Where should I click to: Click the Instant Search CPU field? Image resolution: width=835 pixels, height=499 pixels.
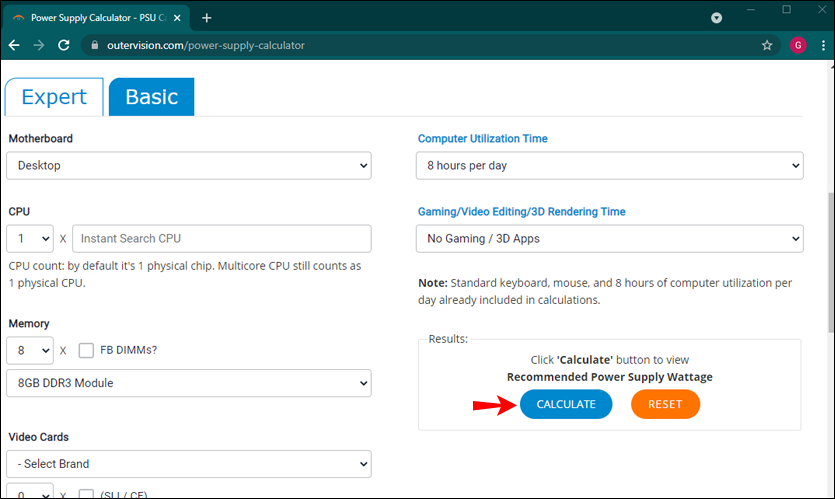(221, 238)
